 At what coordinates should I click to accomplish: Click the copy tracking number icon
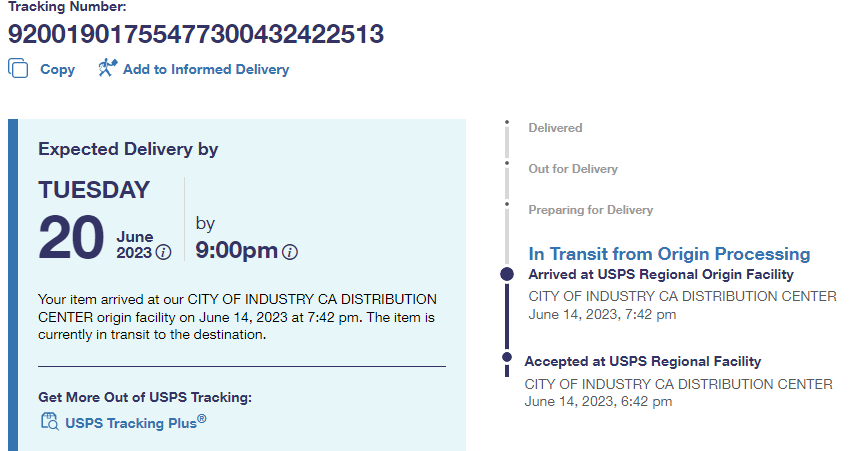(x=18, y=69)
